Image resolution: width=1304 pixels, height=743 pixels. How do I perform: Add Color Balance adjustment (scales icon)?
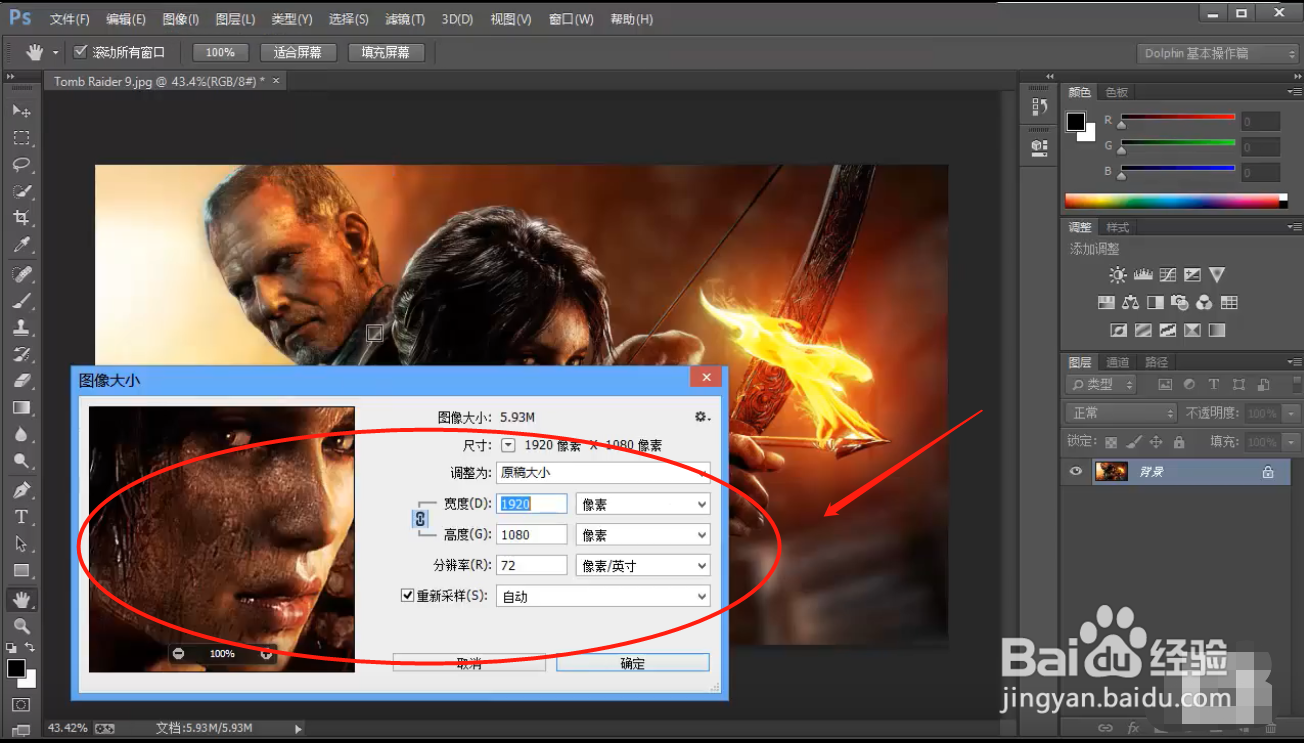point(1131,302)
